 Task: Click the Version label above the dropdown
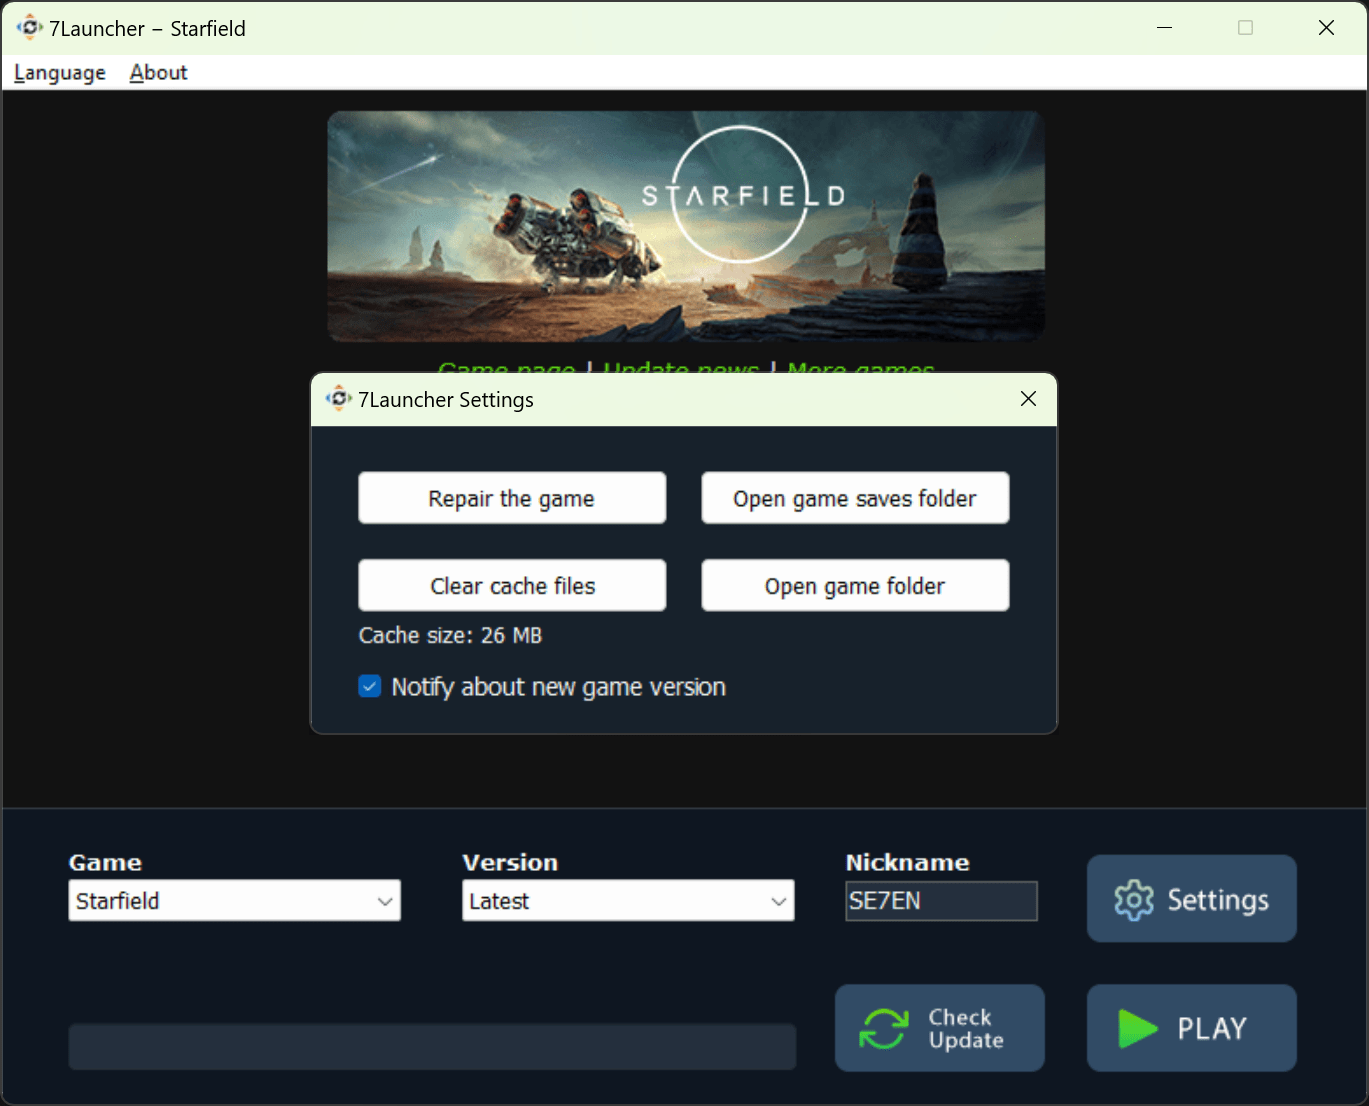(x=510, y=862)
